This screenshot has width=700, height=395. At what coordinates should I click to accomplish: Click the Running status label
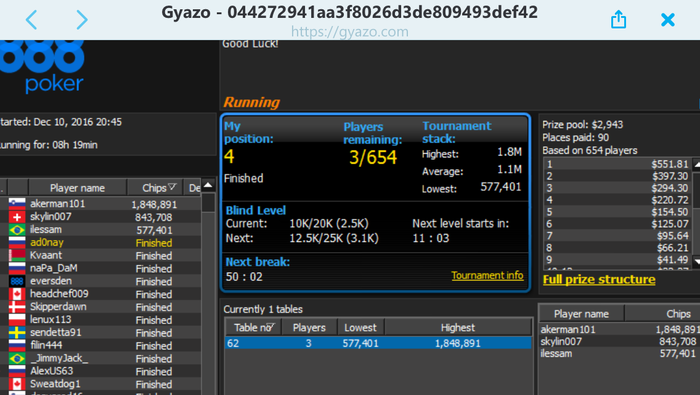pos(251,102)
